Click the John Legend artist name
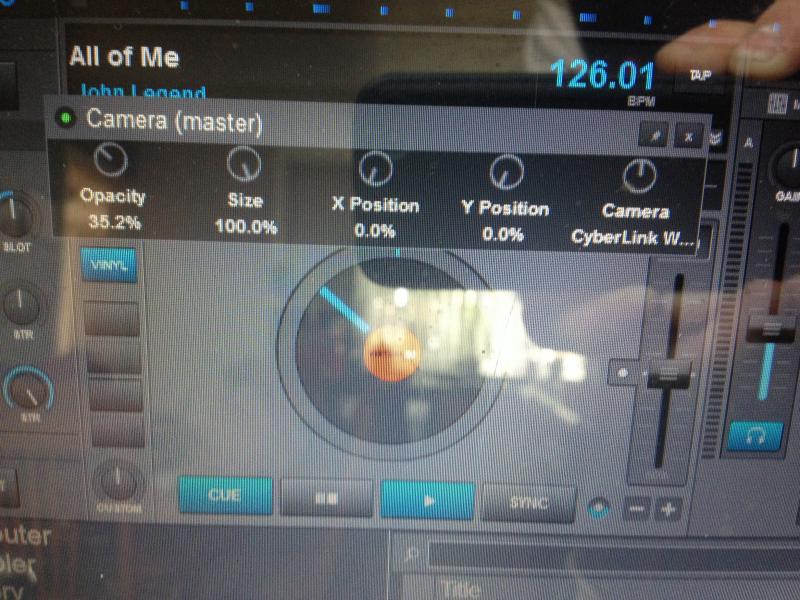Screen dimensions: 800x600 point(143,91)
